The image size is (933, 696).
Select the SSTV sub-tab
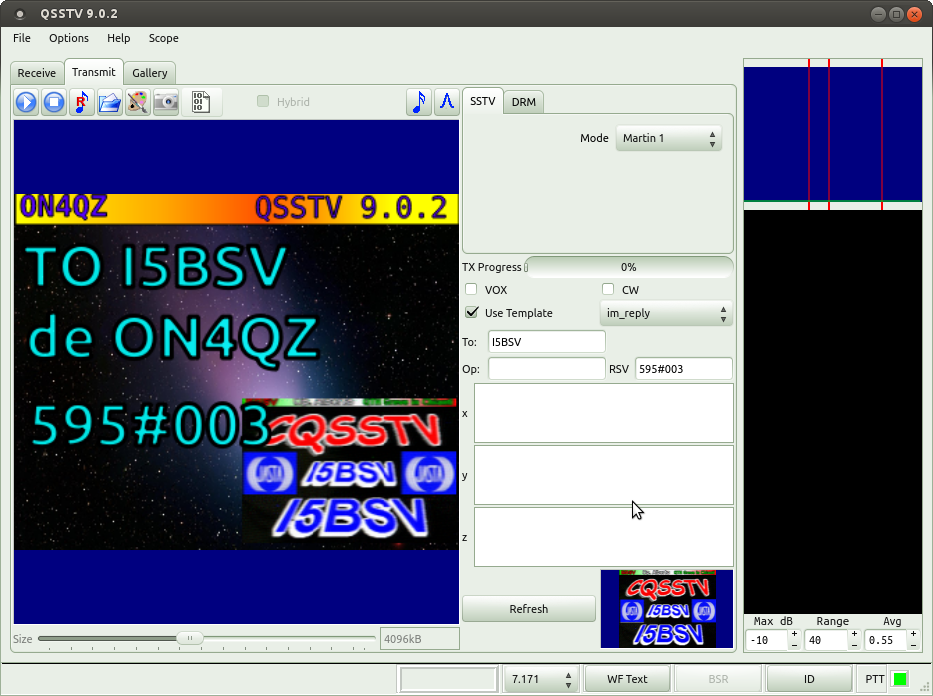point(483,101)
